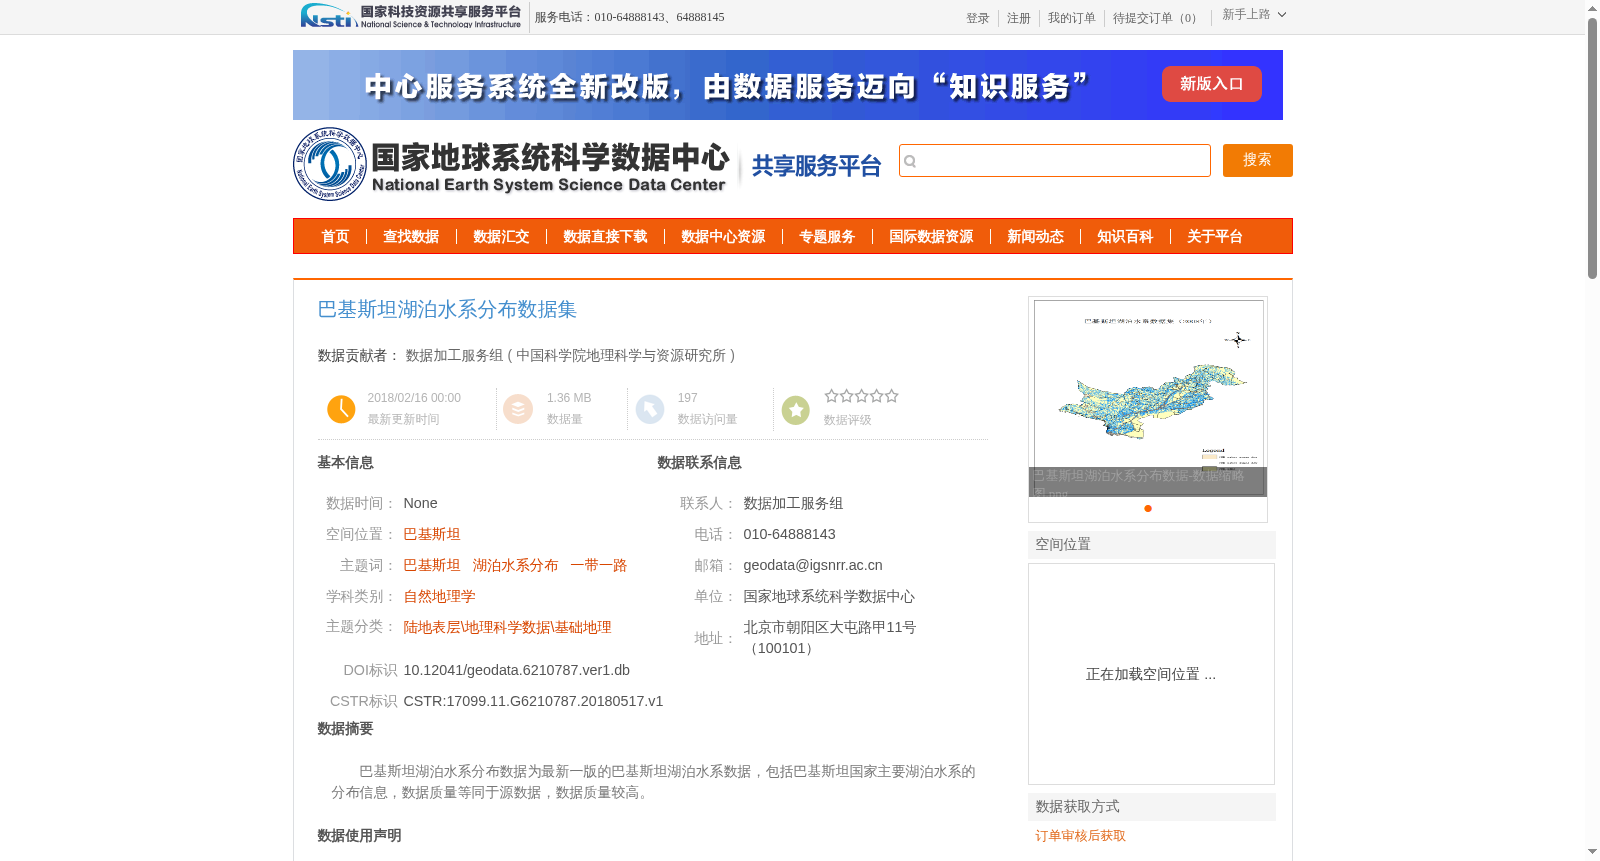Image resolution: width=1600 pixels, height=861 pixels.
Task: Rate the dataset with the fifth star
Action: pos(891,396)
